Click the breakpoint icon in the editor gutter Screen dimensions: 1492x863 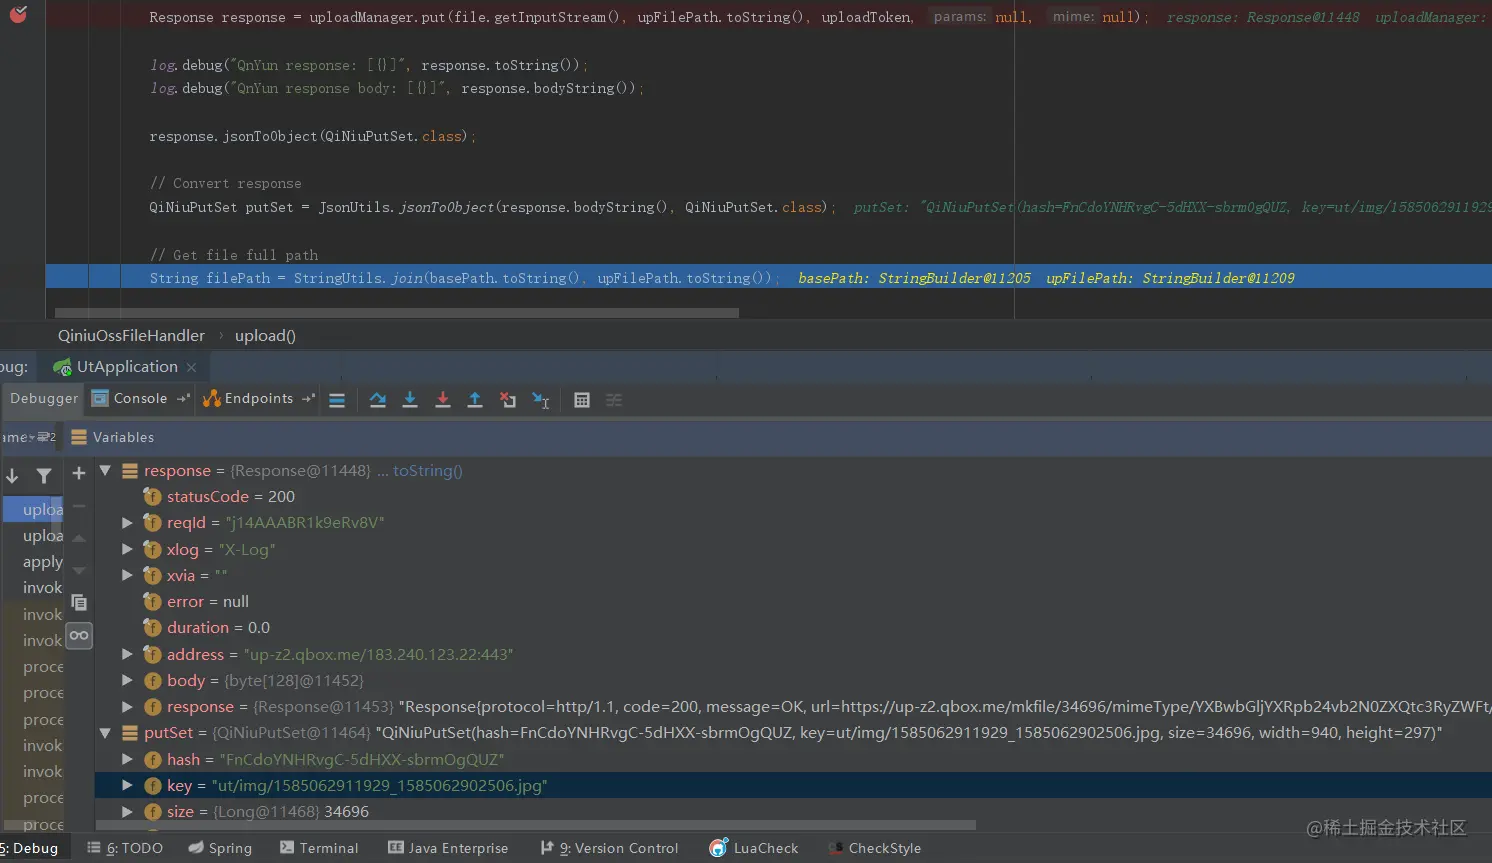17,13
